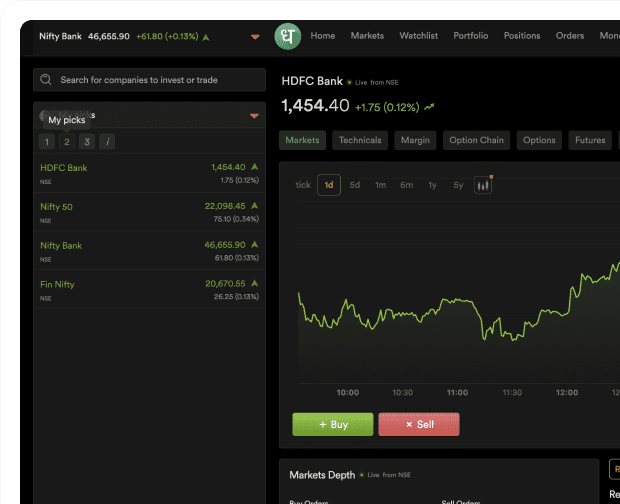This screenshot has width=620, height=504.
Task: Click the 12:00 time axis label
Action: coord(567,393)
